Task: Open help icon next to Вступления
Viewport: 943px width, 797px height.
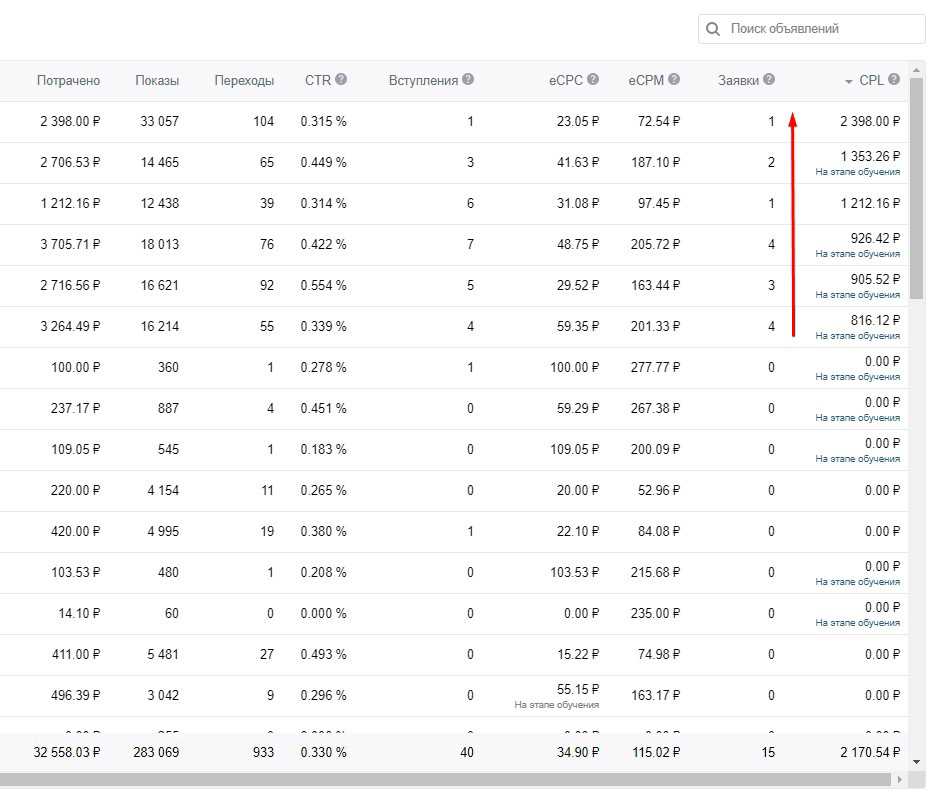Action: pos(468,79)
